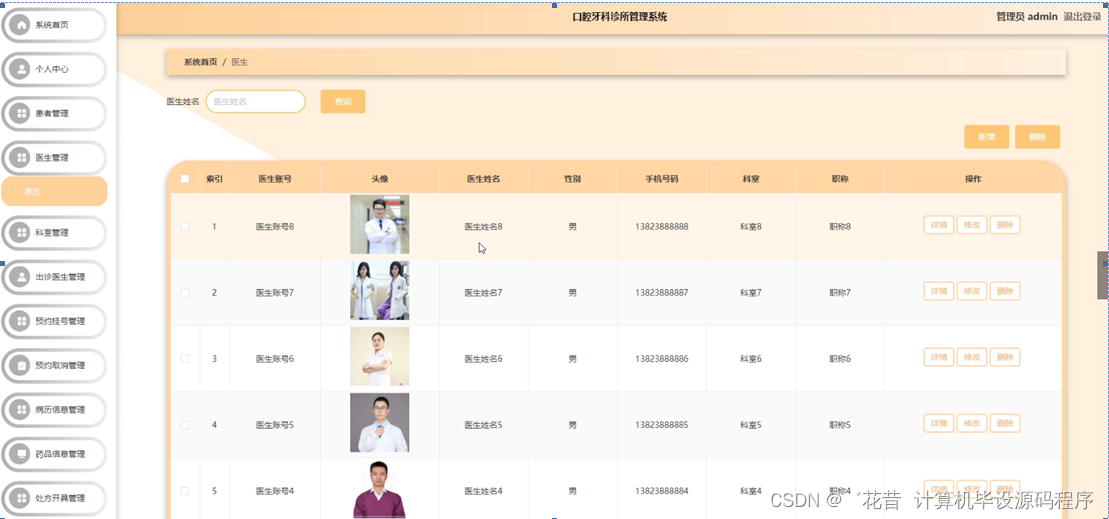
Task: Check the row checkbox for 医生账号5
Action: [185, 425]
